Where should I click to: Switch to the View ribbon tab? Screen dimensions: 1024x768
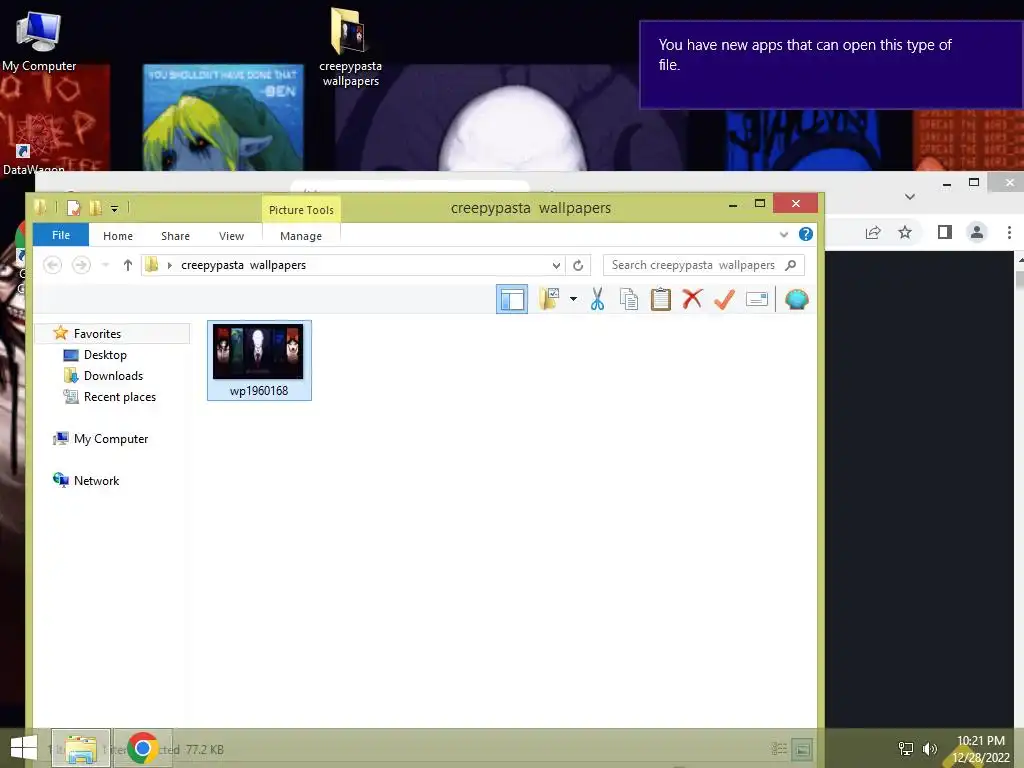tap(231, 236)
